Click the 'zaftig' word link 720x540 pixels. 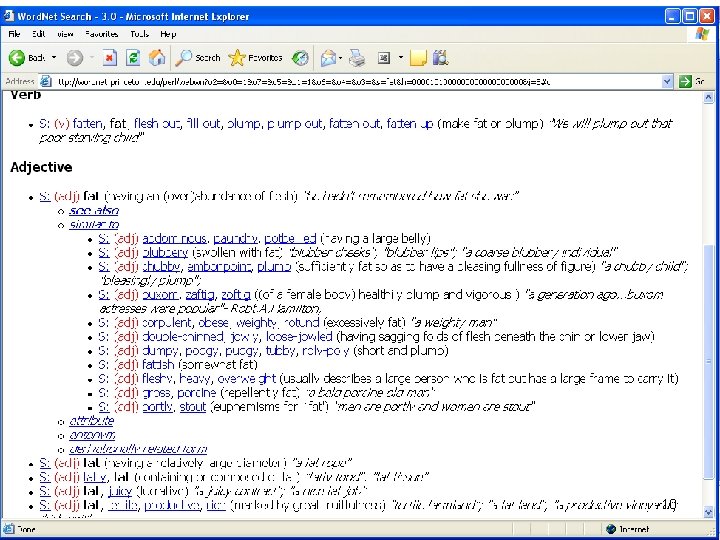coord(200,294)
